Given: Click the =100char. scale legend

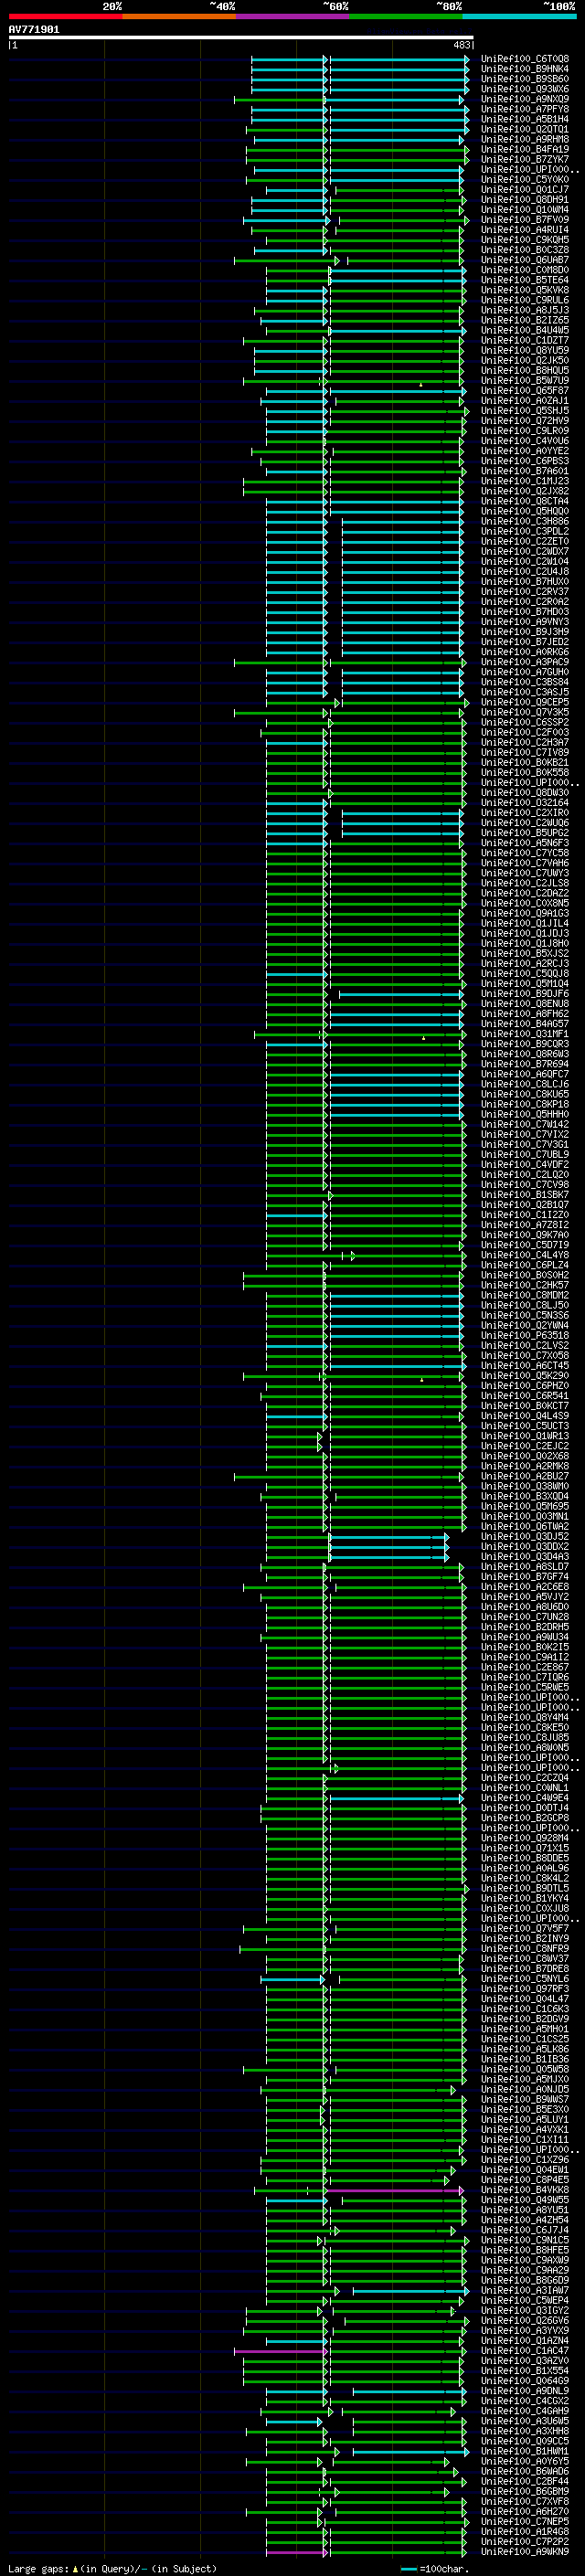Looking at the screenshot, I should (x=435, y=2568).
